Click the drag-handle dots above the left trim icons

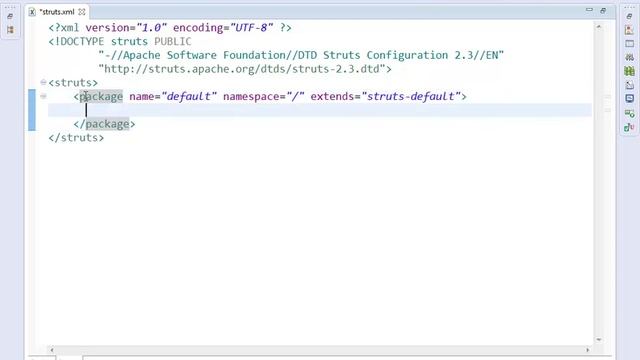[10, 7]
